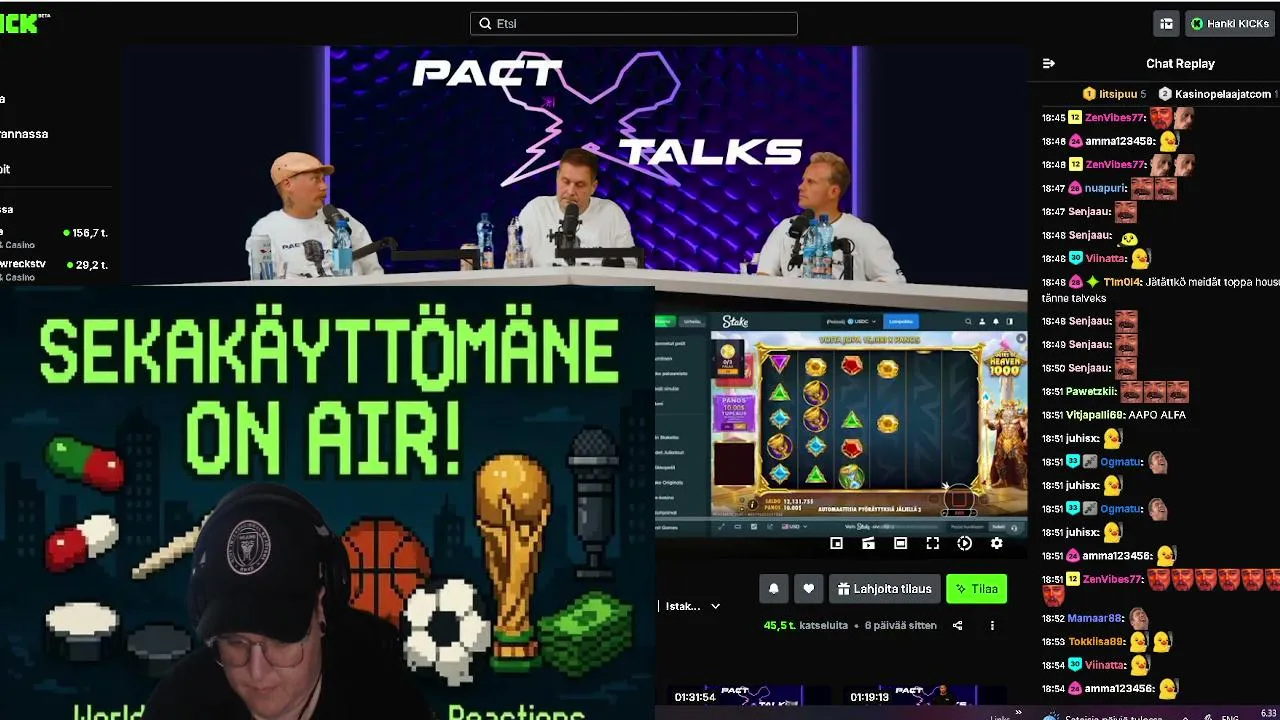Toggle the notification bell for this channel
Viewport: 1280px width, 720px height.
pos(773,589)
